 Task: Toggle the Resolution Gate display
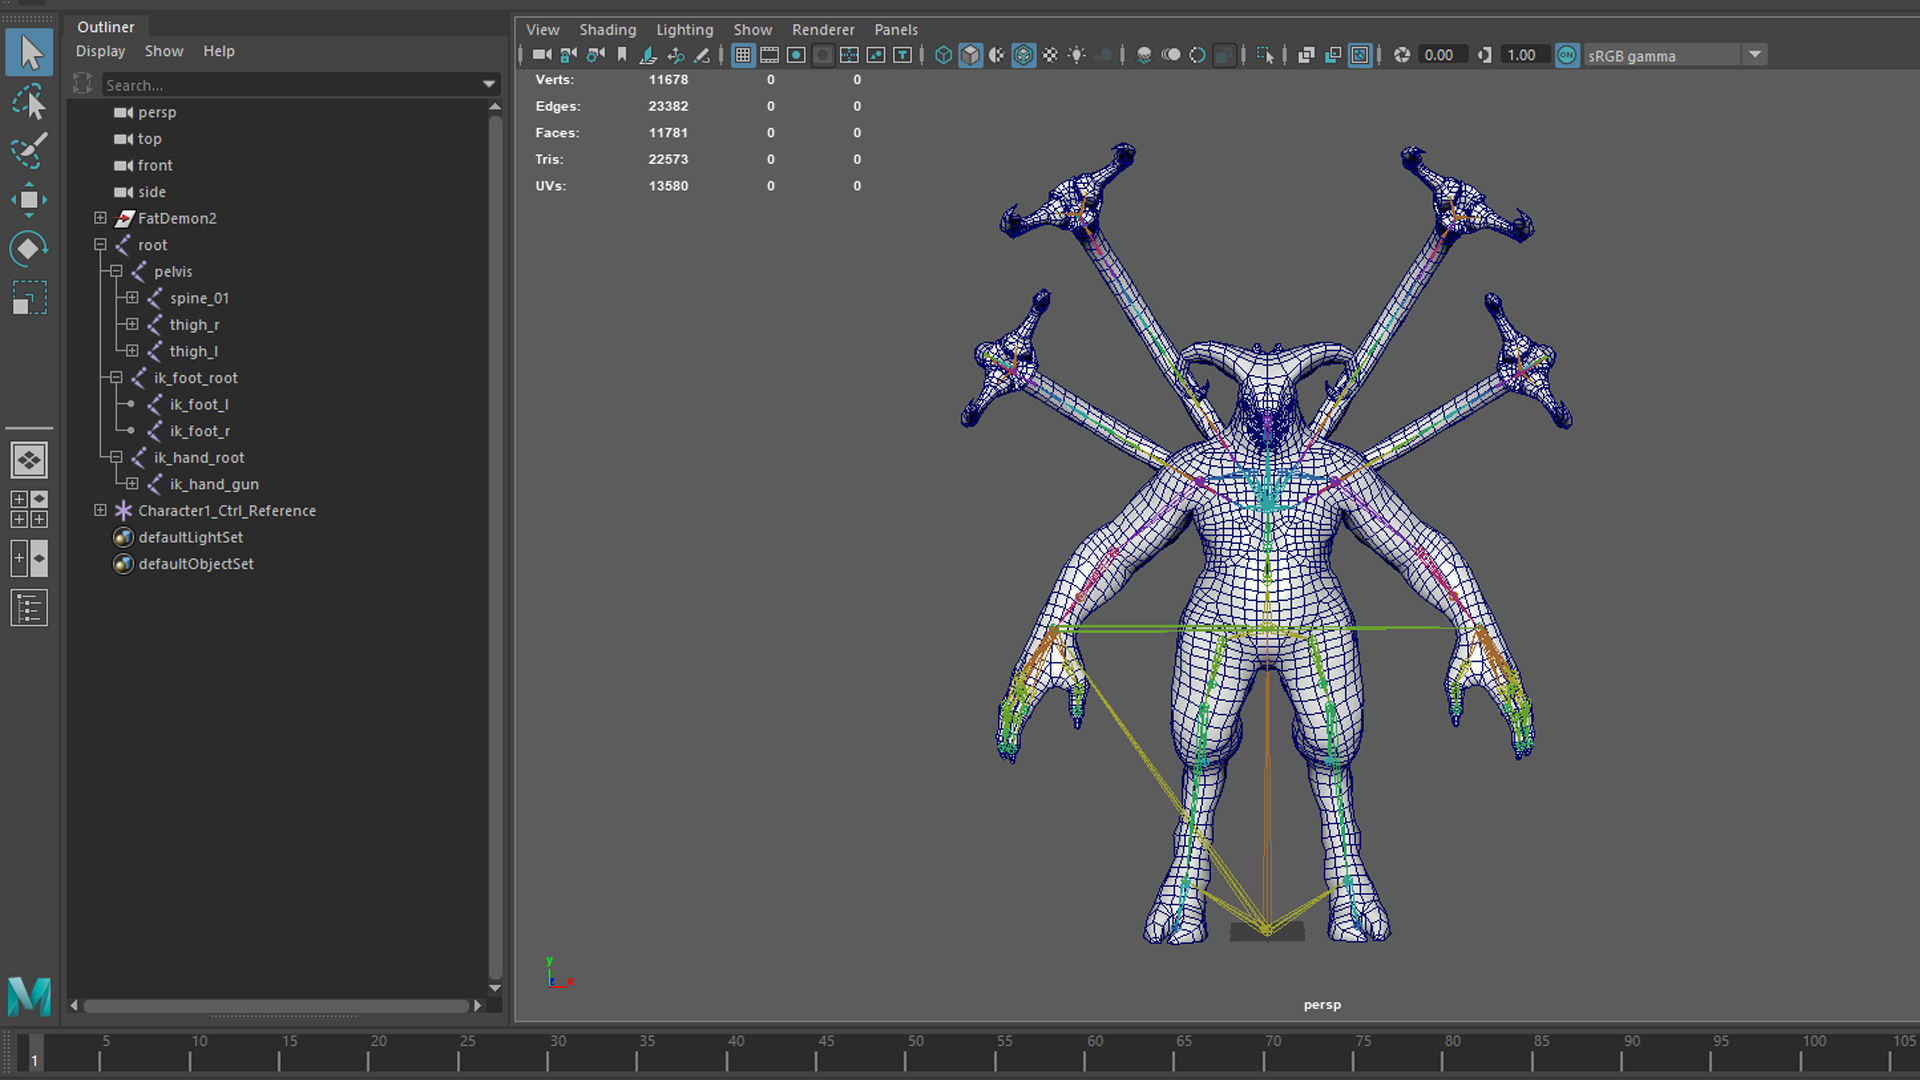coord(796,55)
